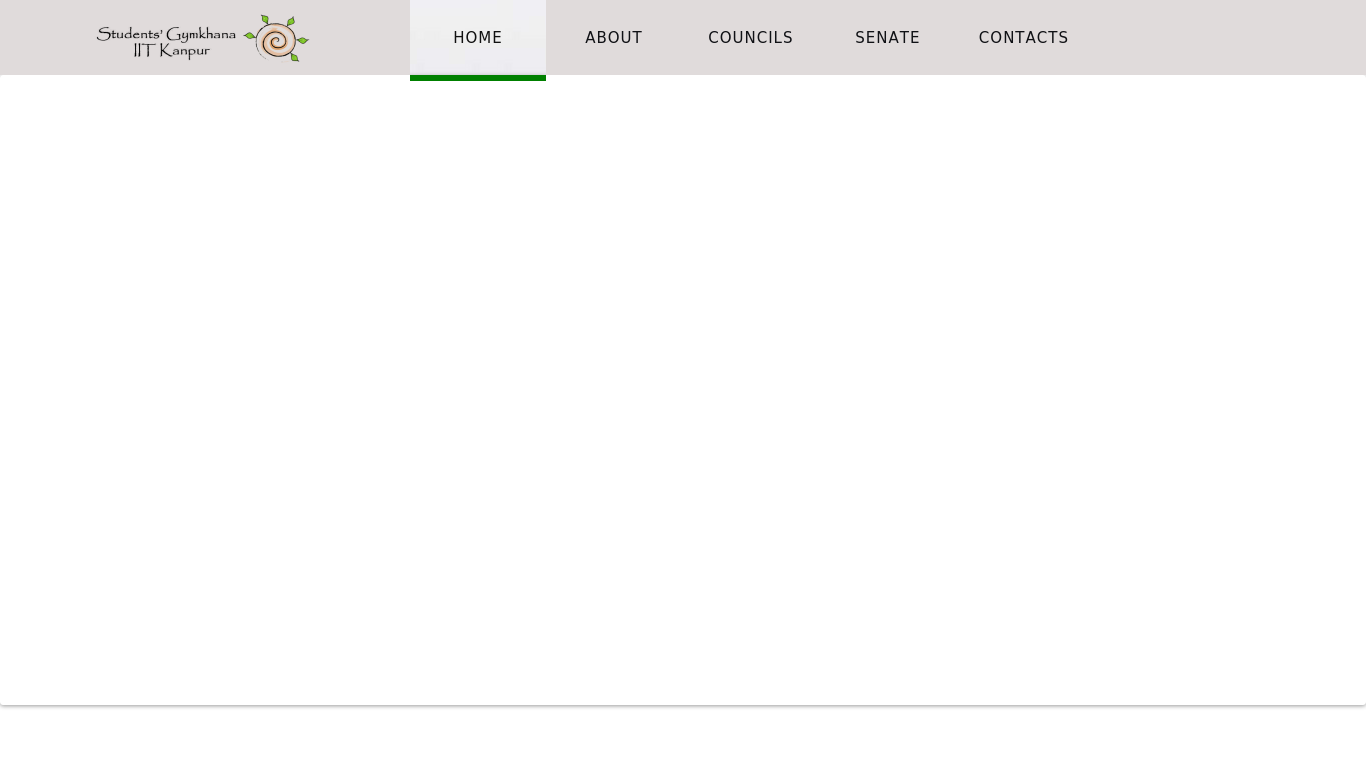Click the green leaf right of spiral
1366x768 pixels.
(x=302, y=41)
